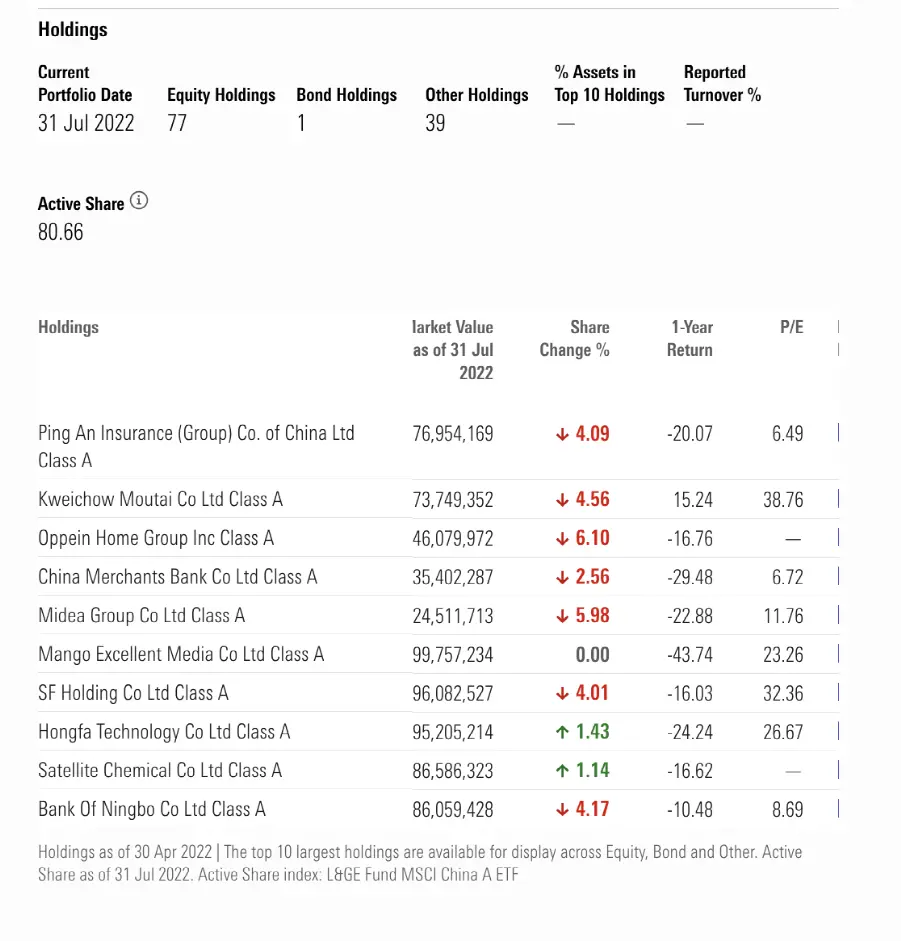Select Mango Excellent Media holding row
Screen dimensions: 901x941
tap(438, 654)
